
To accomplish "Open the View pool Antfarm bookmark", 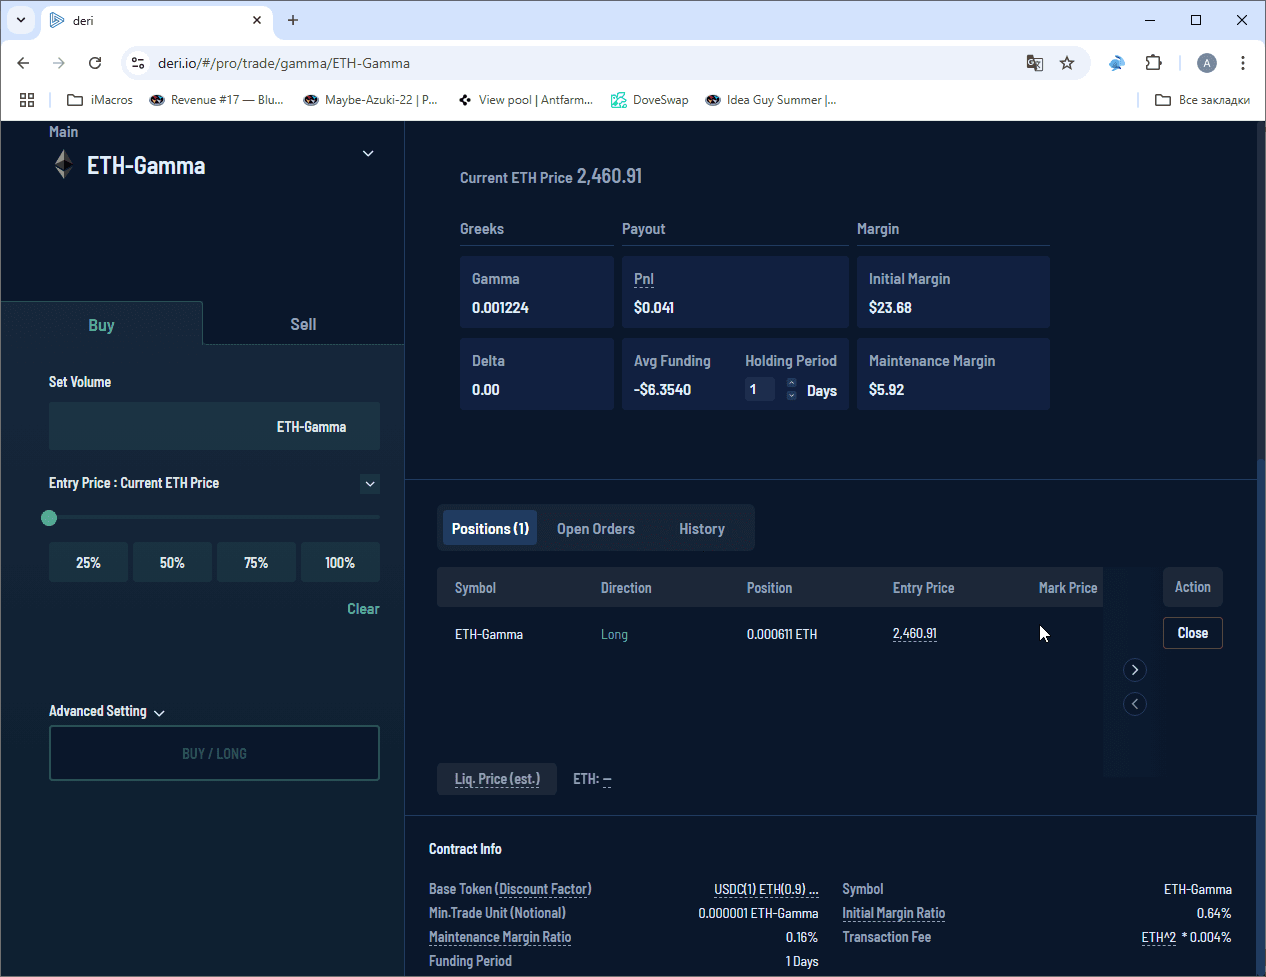I will pyautogui.click(x=525, y=100).
